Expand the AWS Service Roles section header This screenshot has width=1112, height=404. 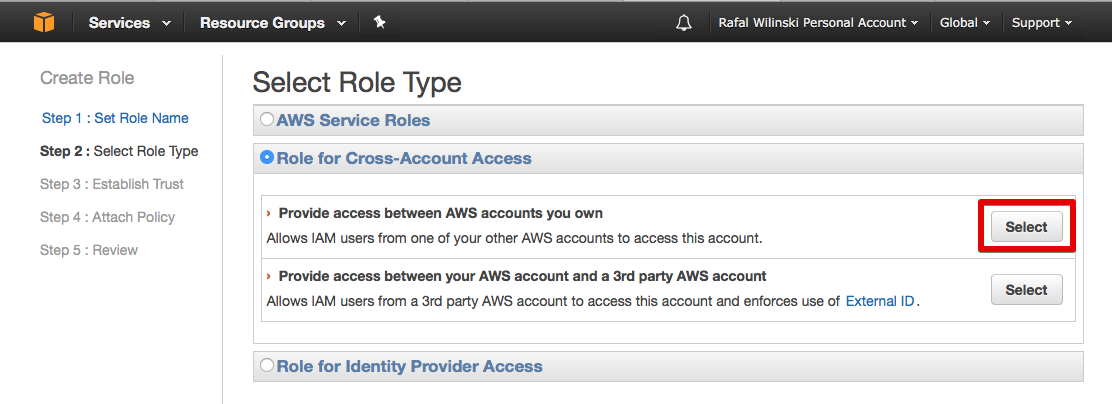coord(353,120)
